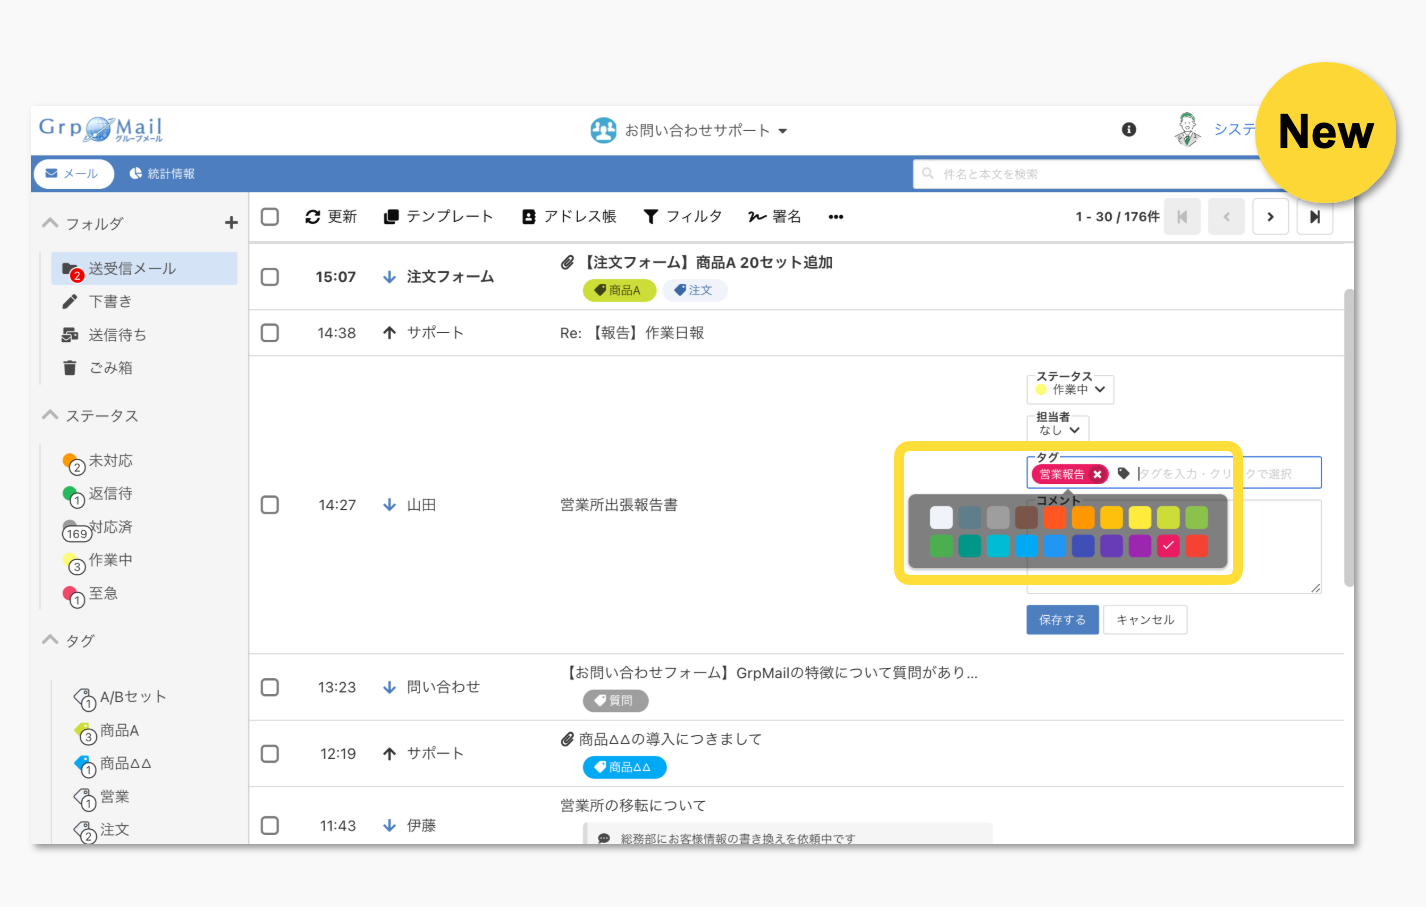Click the 商品ΔΔ tag chip in mail list
The height and width of the screenshot is (907, 1426).
[x=624, y=767]
